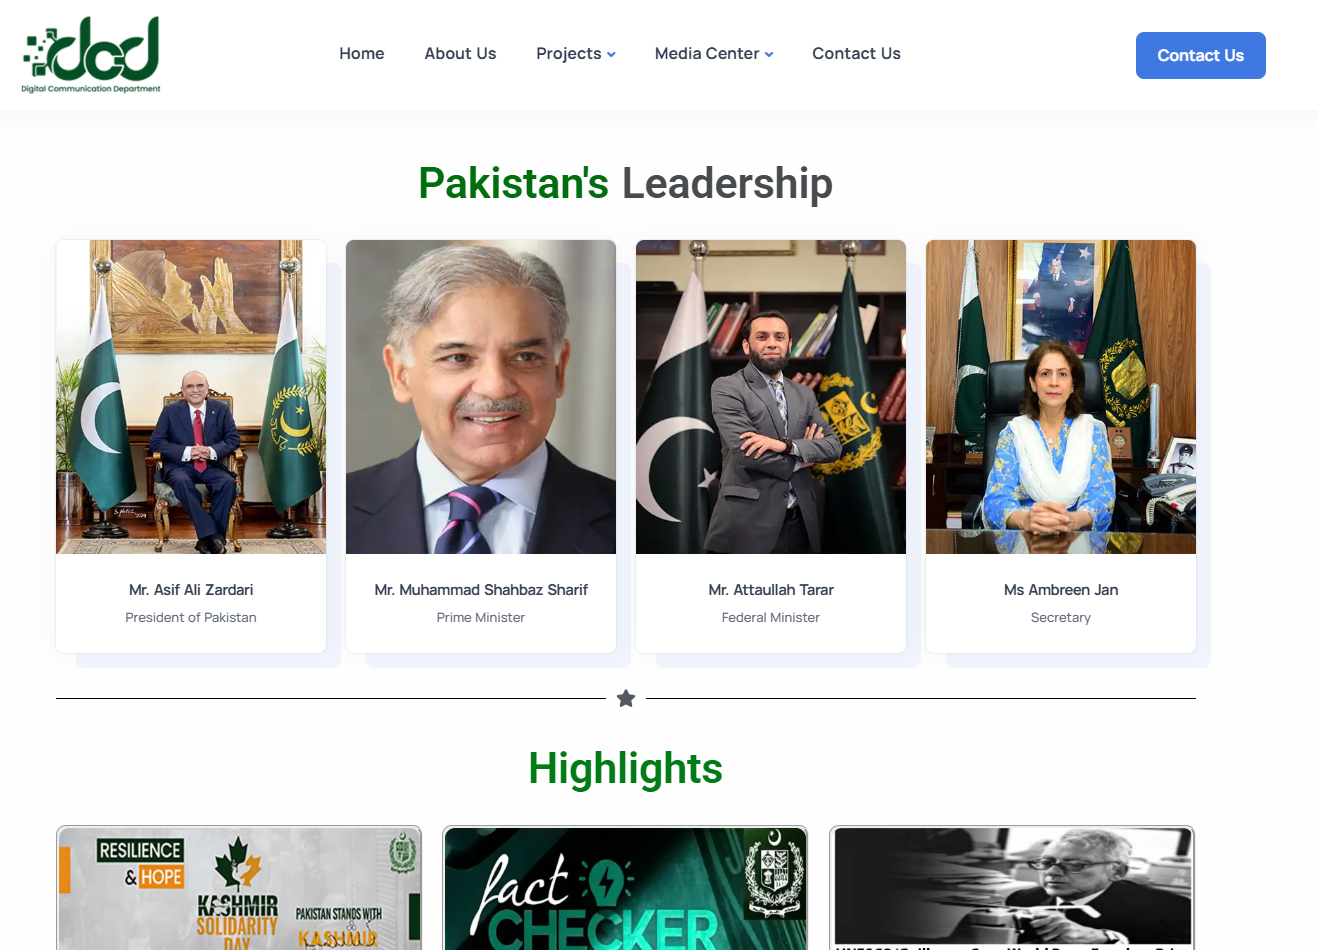
Task: Click the blue Contact Us button
Action: pos(1201,55)
